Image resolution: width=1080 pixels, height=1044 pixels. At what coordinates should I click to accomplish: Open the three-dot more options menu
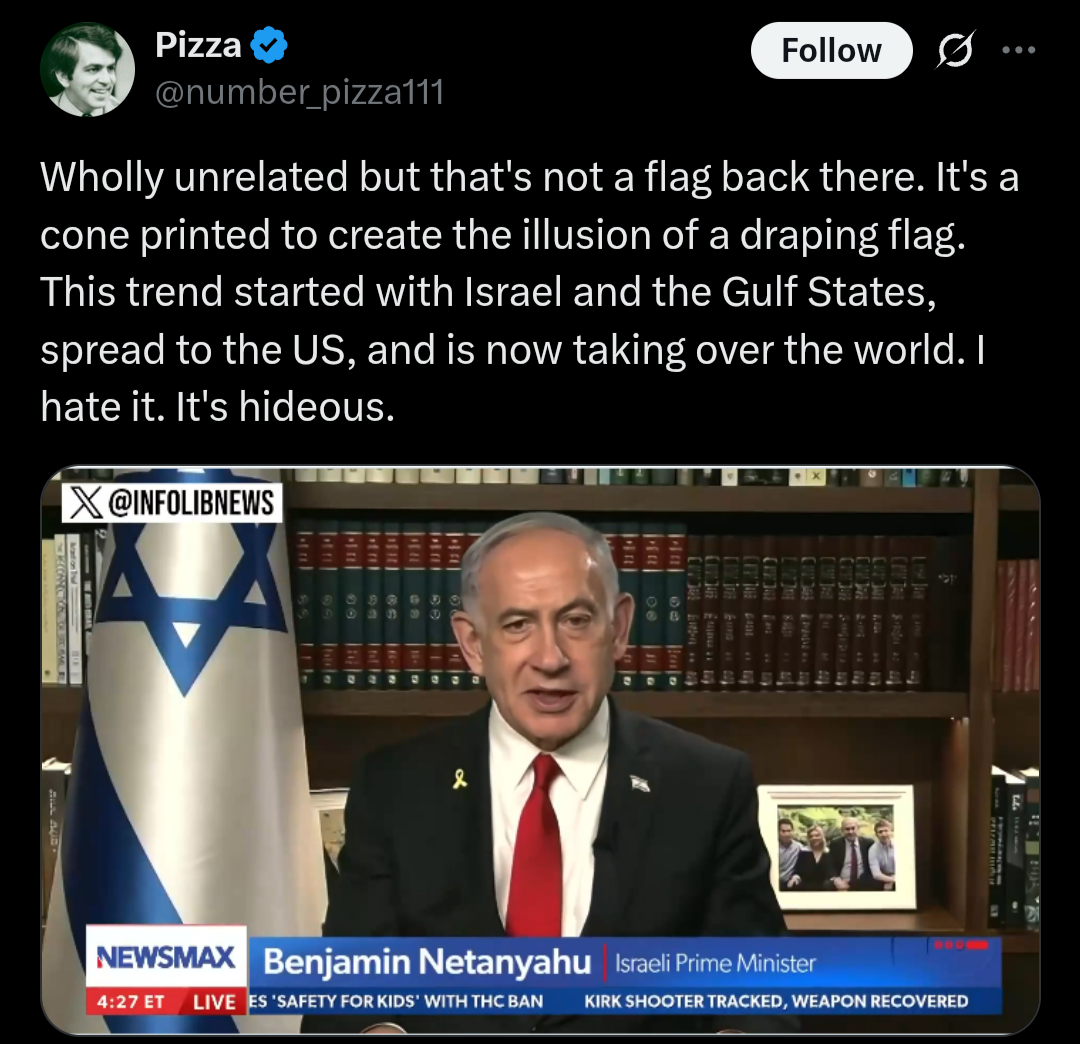(x=1019, y=50)
